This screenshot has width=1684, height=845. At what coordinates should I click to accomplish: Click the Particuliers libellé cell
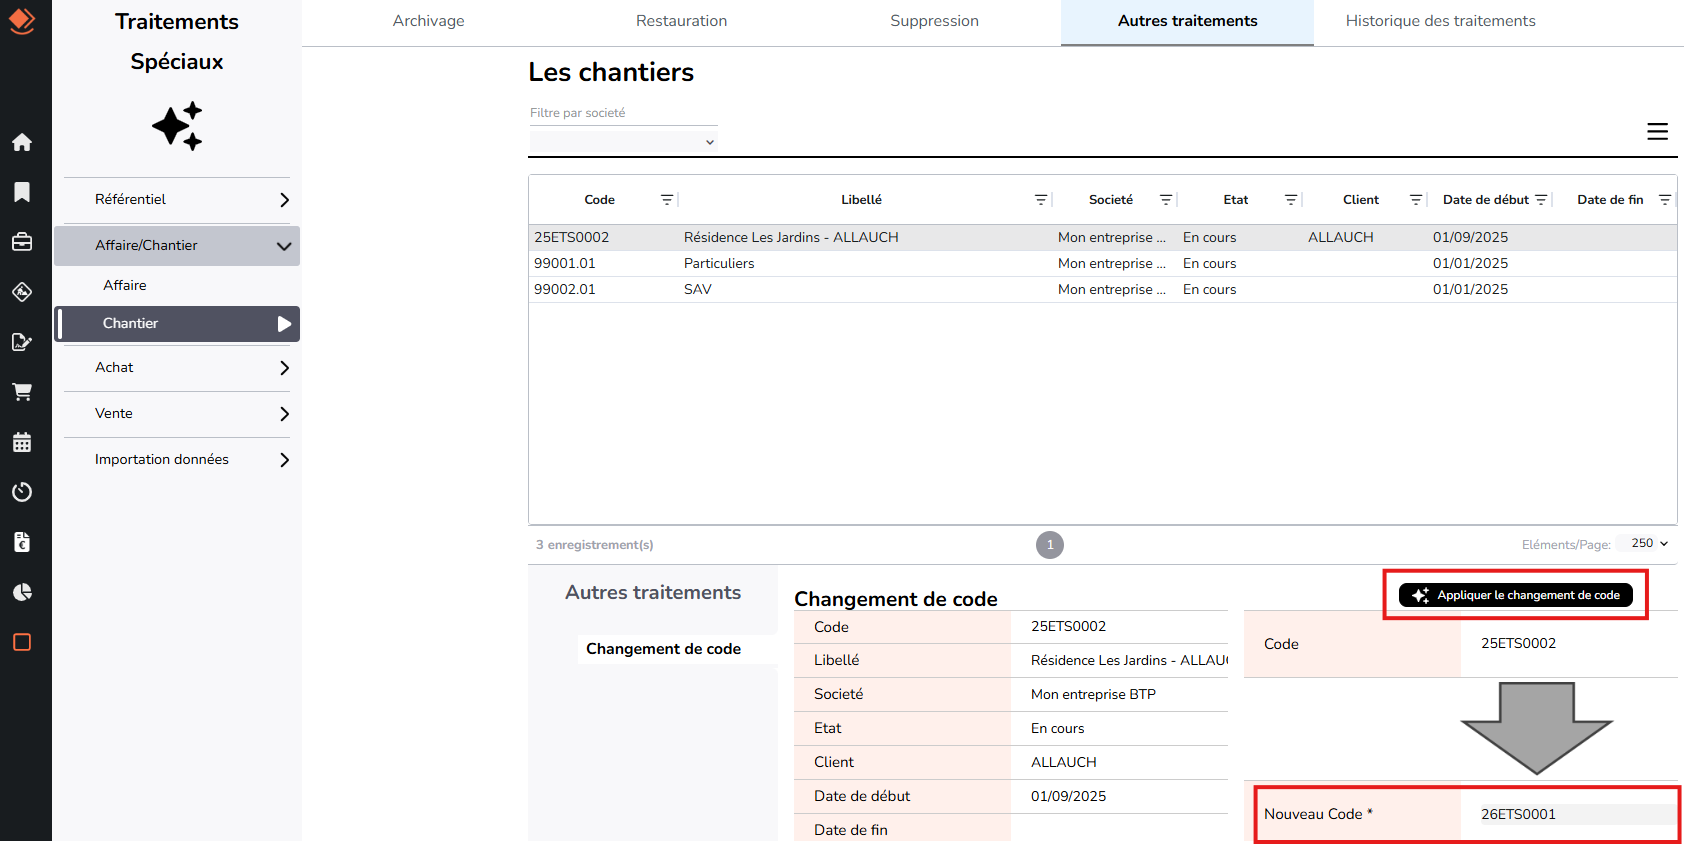[x=719, y=264]
